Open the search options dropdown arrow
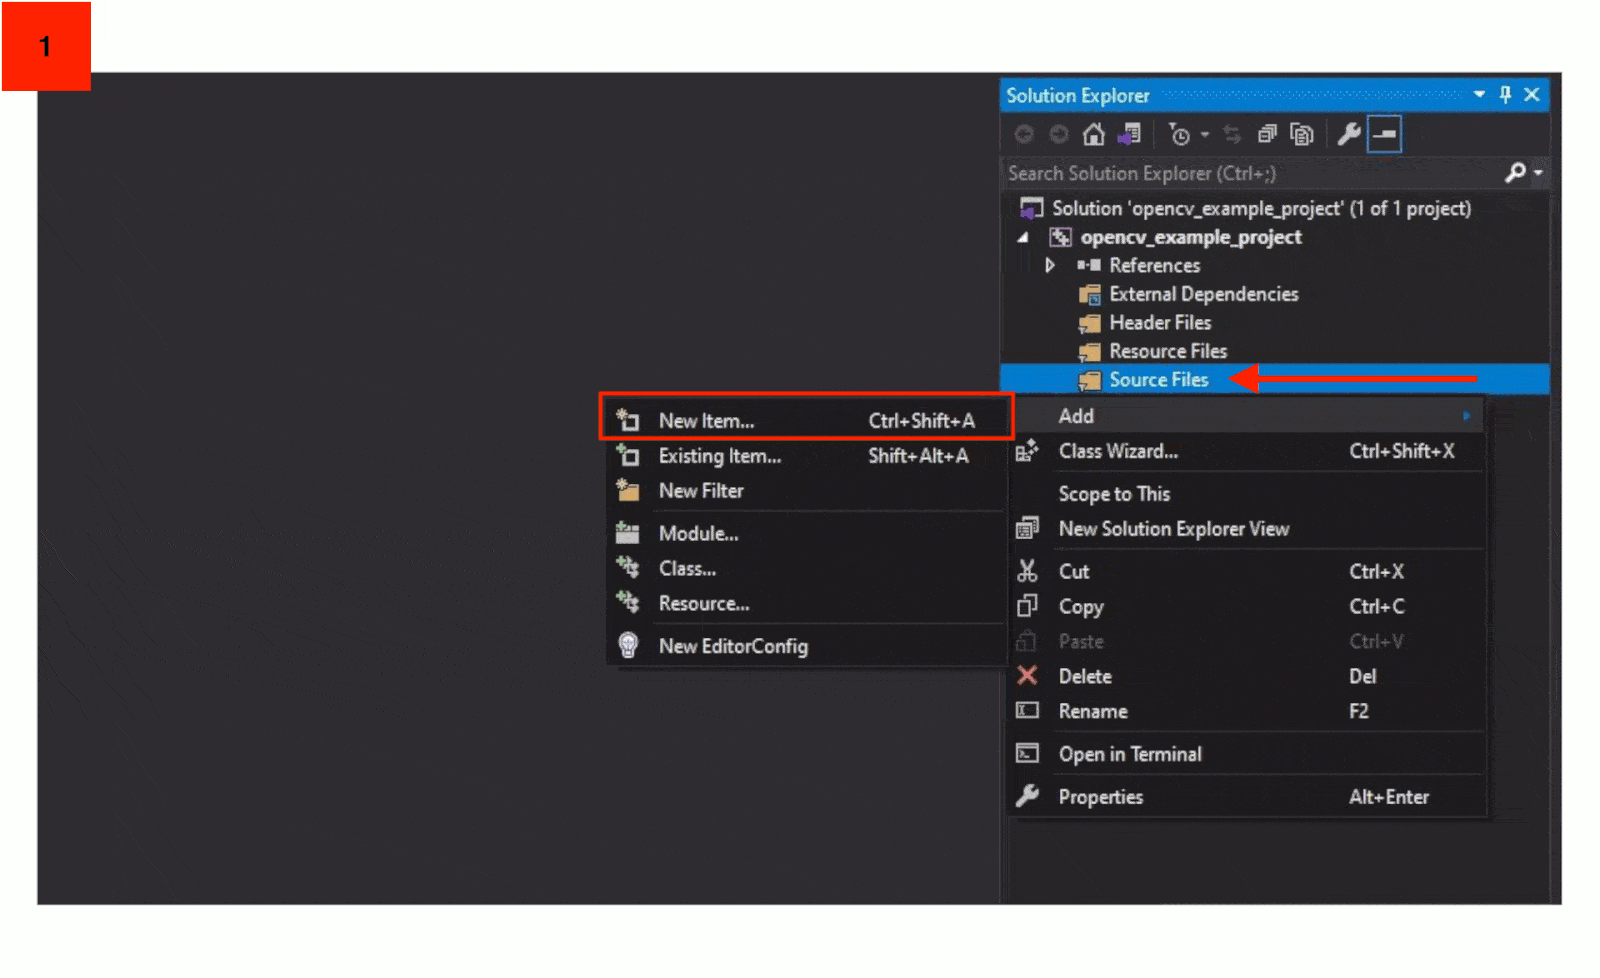 coord(1538,173)
